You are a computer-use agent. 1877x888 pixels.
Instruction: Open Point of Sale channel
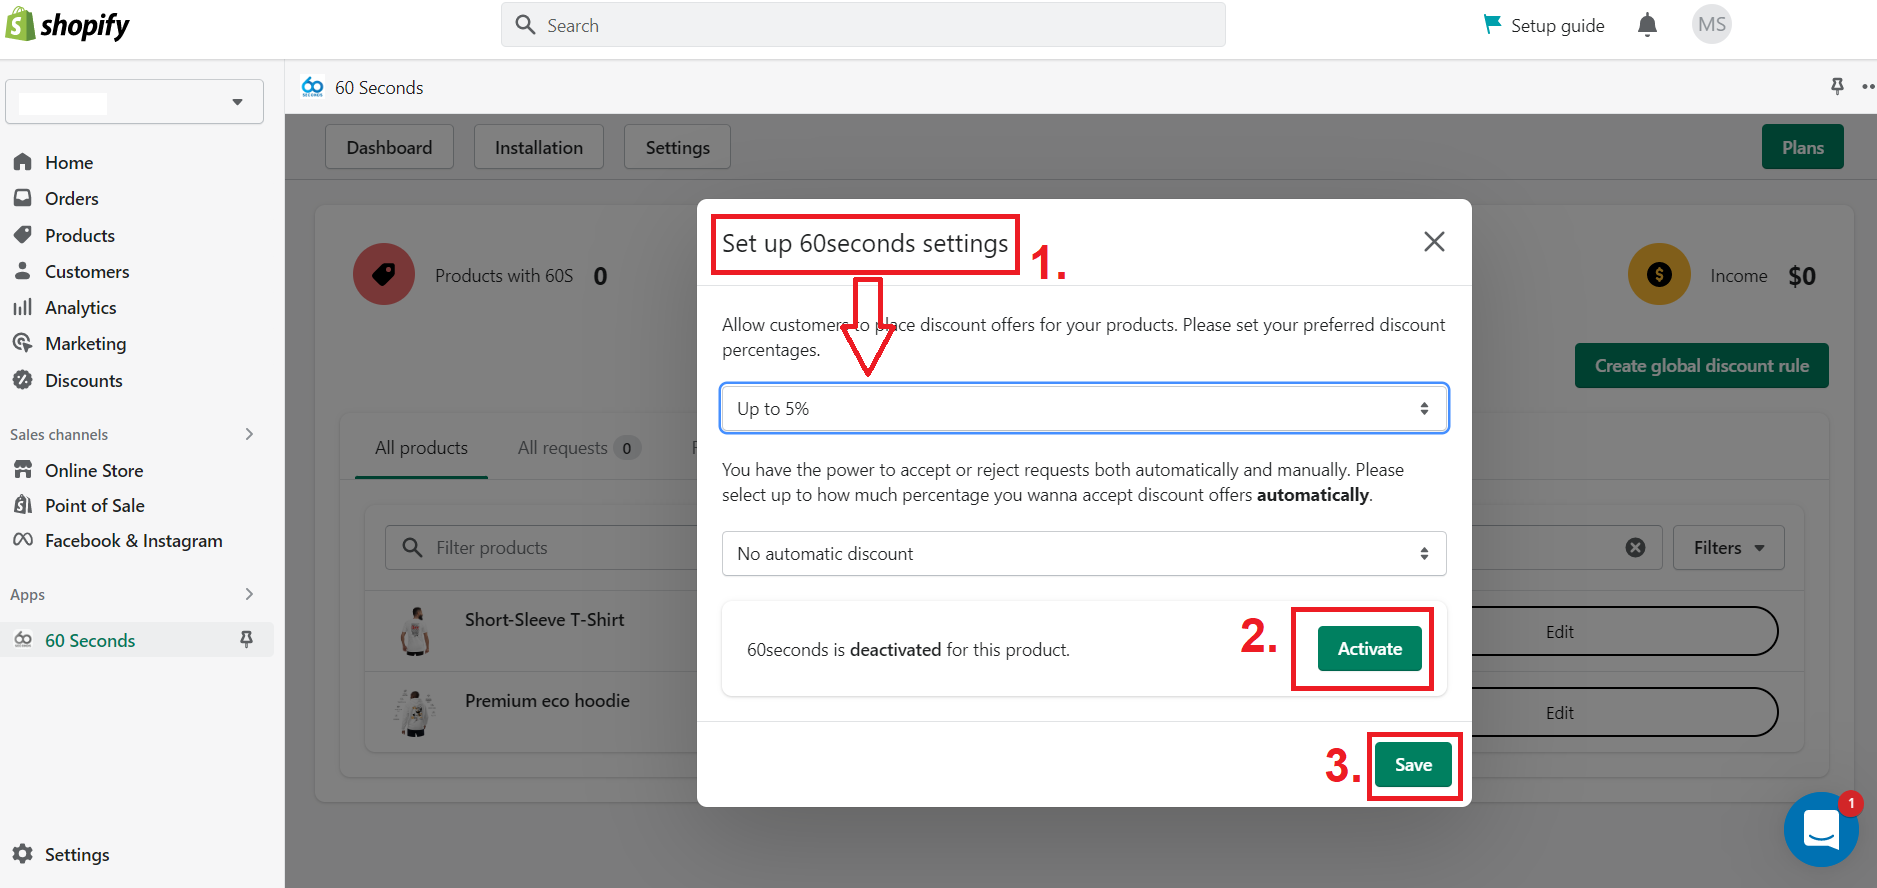[x=94, y=505]
